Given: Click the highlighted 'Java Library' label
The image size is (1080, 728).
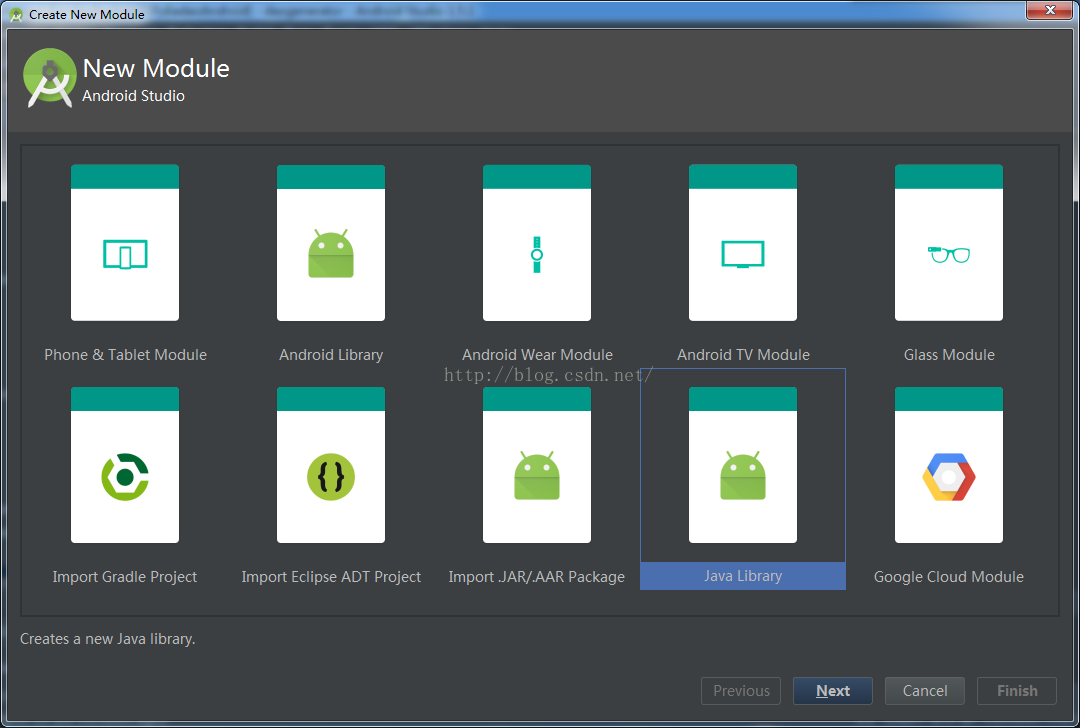Looking at the screenshot, I should [742, 576].
